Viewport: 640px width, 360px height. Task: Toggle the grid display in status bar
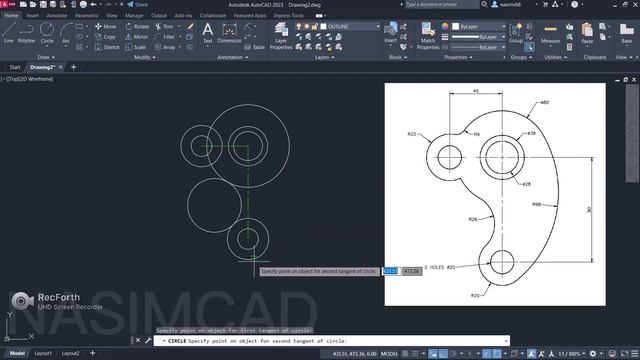coord(405,353)
